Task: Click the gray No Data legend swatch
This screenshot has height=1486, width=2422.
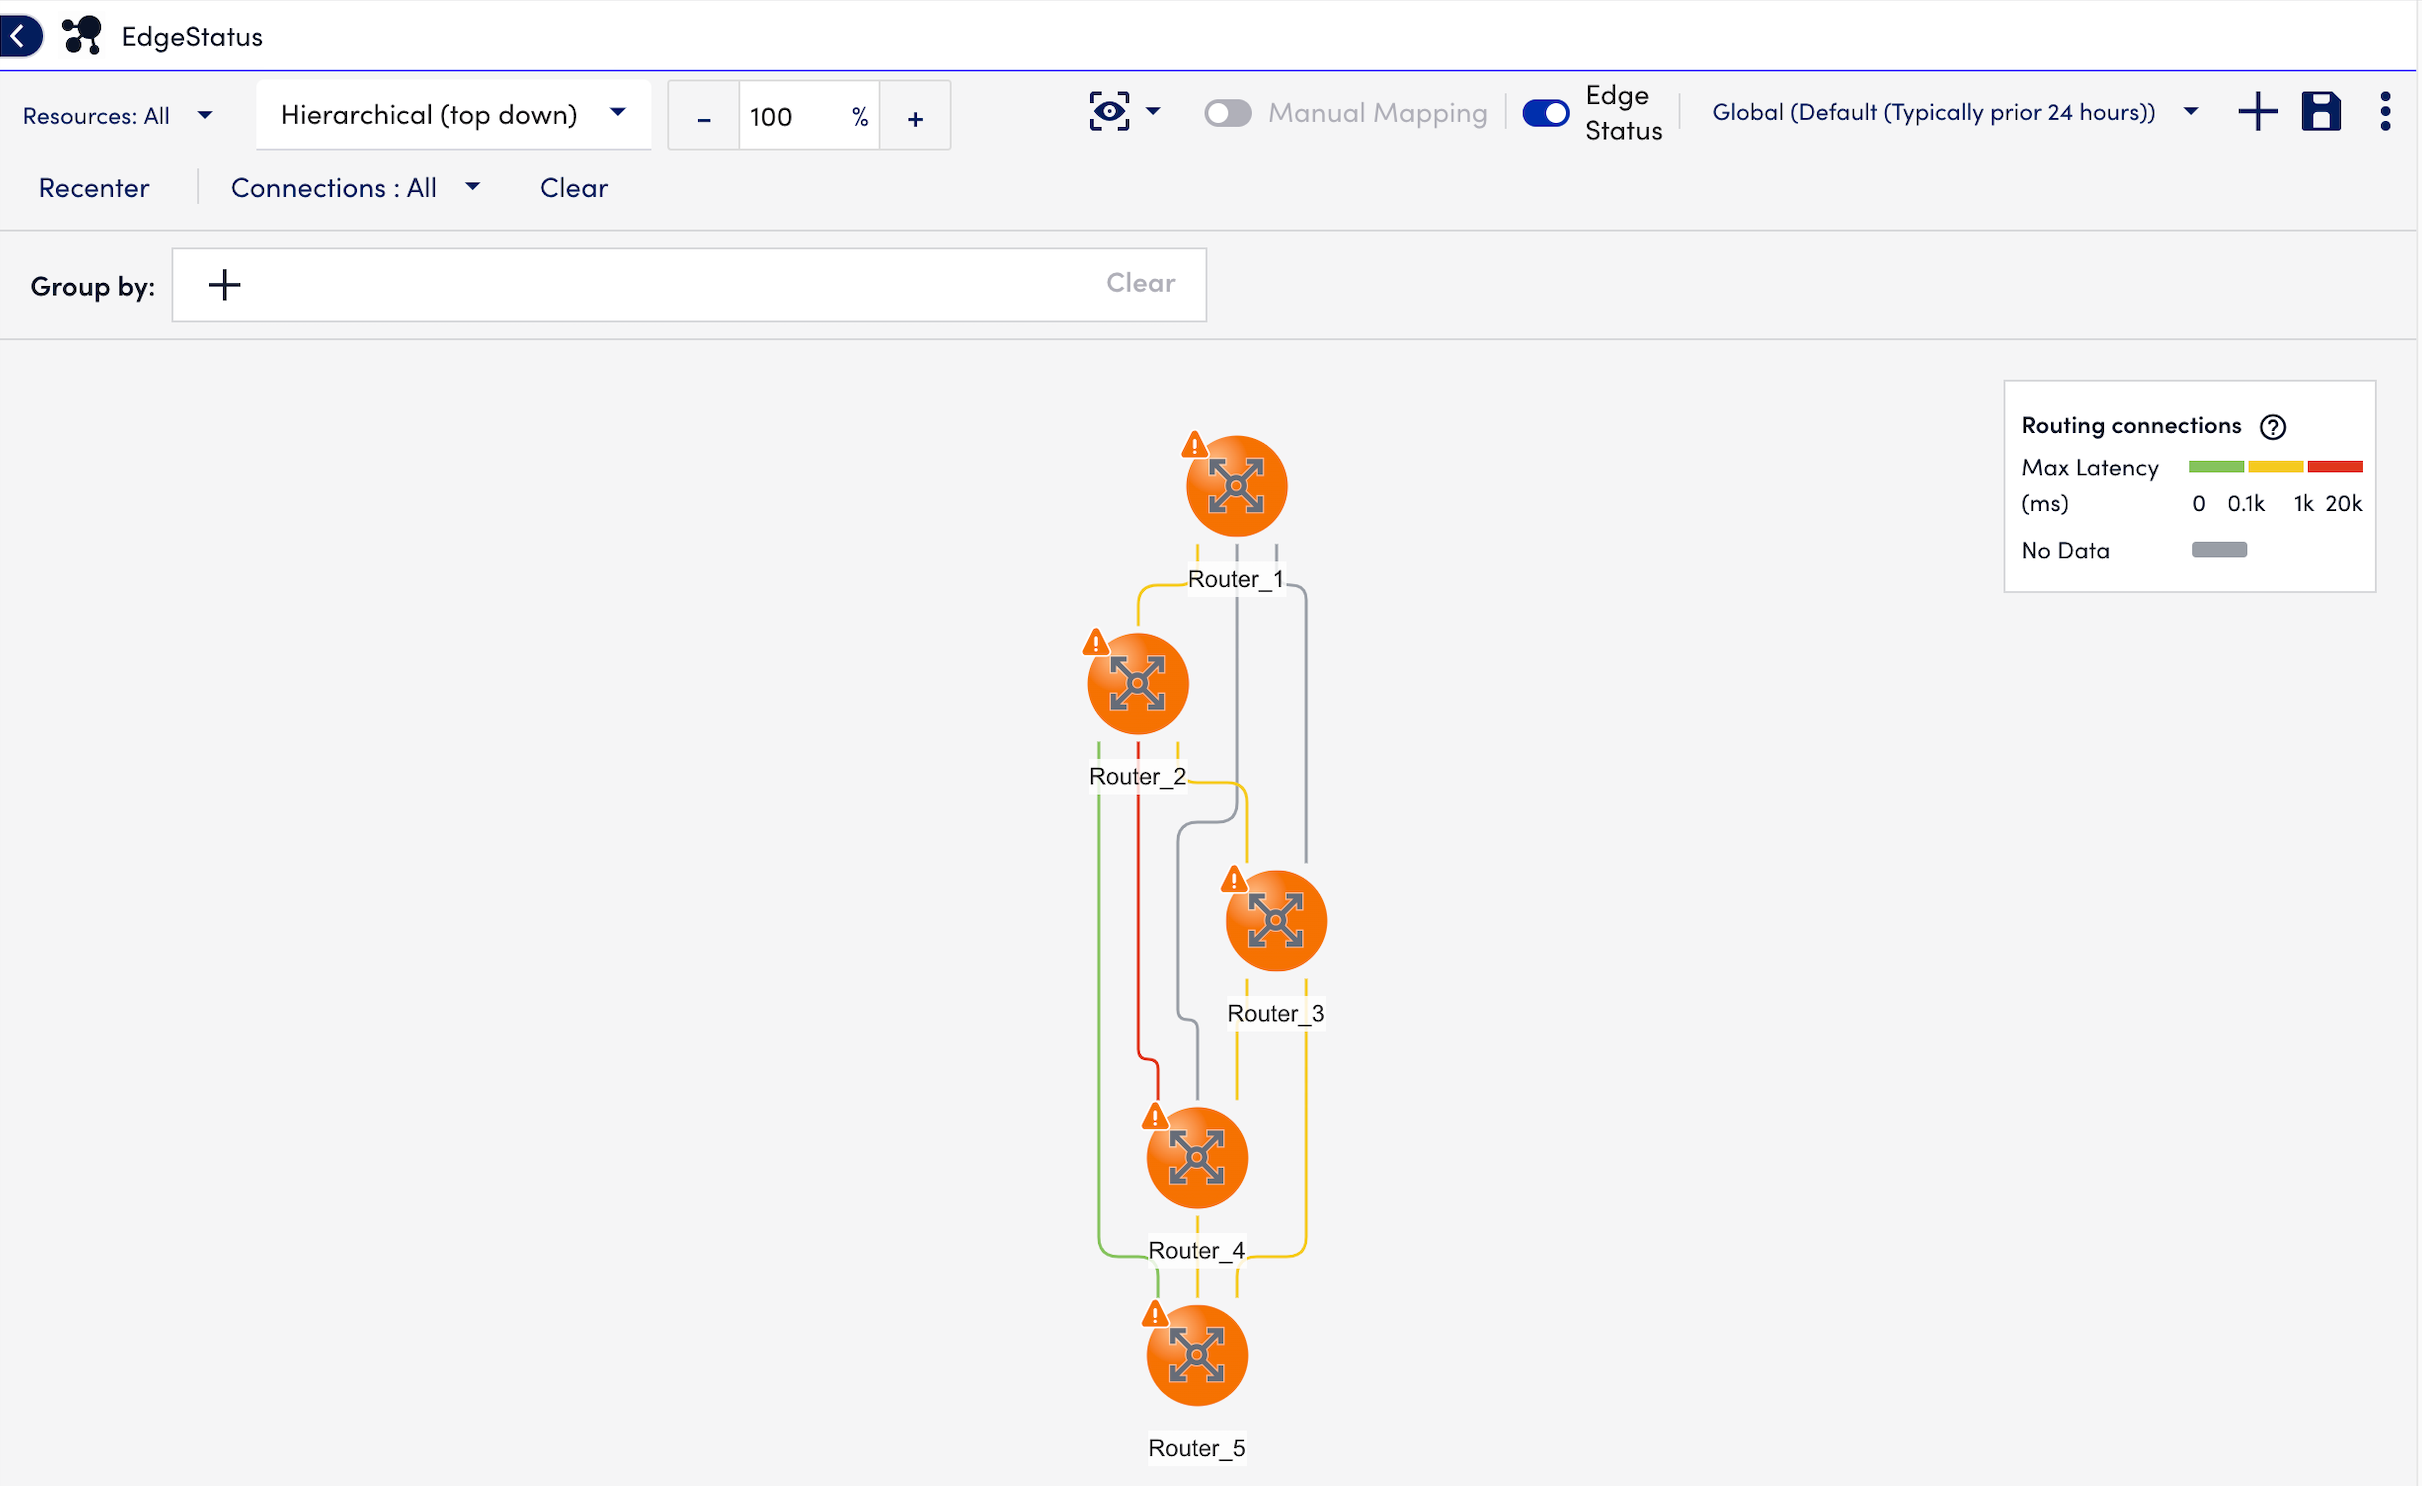Action: pyautogui.click(x=2219, y=550)
